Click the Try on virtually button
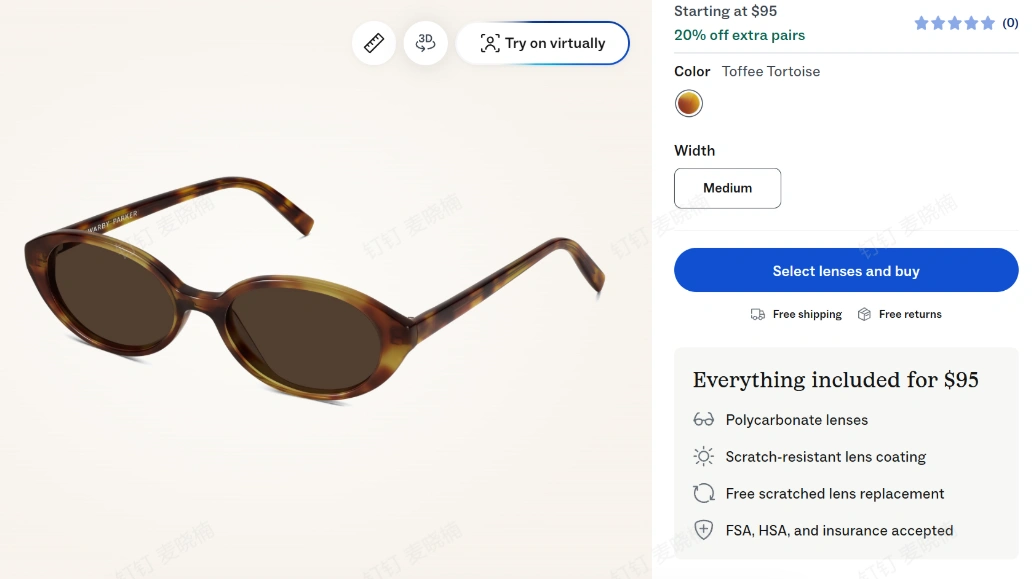 [543, 43]
